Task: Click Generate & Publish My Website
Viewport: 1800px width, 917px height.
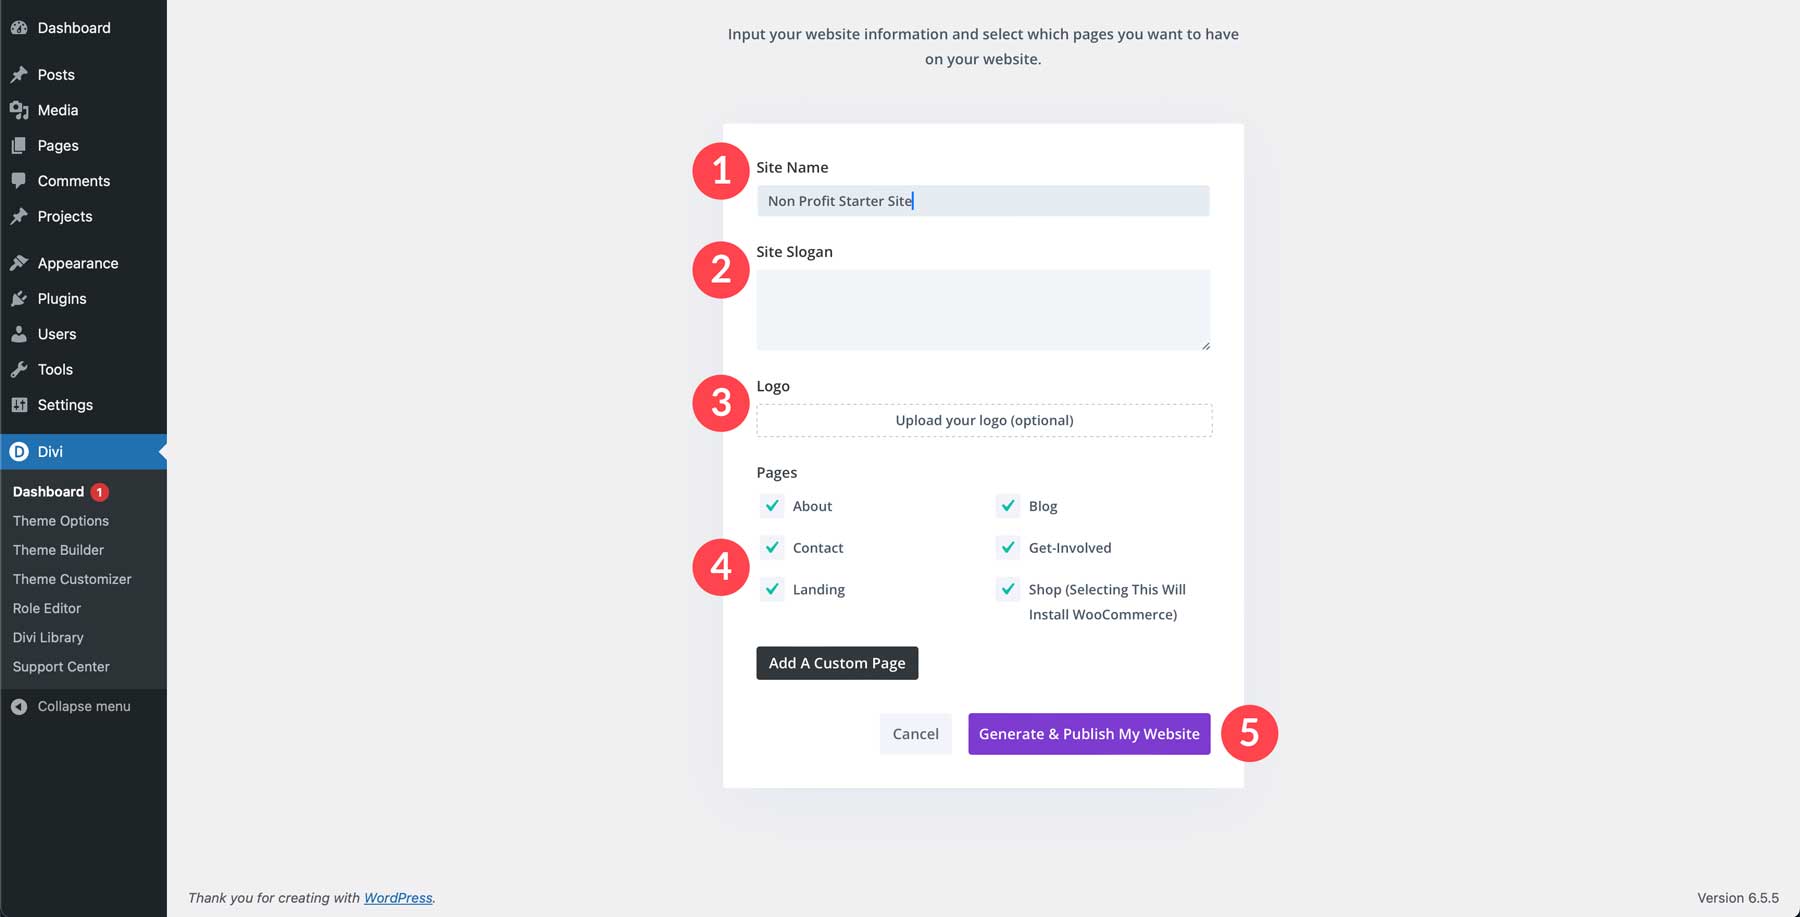Action: 1089,733
